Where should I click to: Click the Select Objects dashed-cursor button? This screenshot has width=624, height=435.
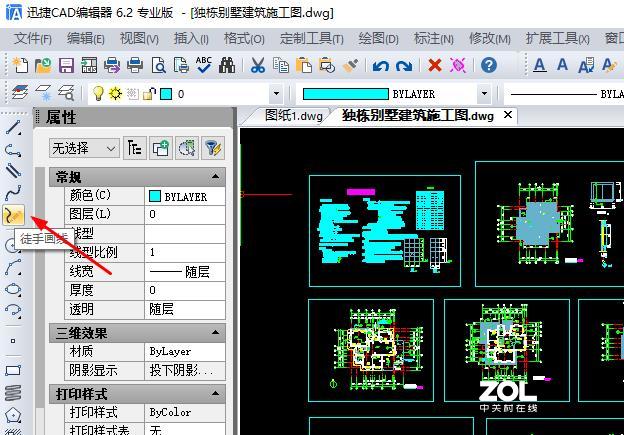click(187, 148)
